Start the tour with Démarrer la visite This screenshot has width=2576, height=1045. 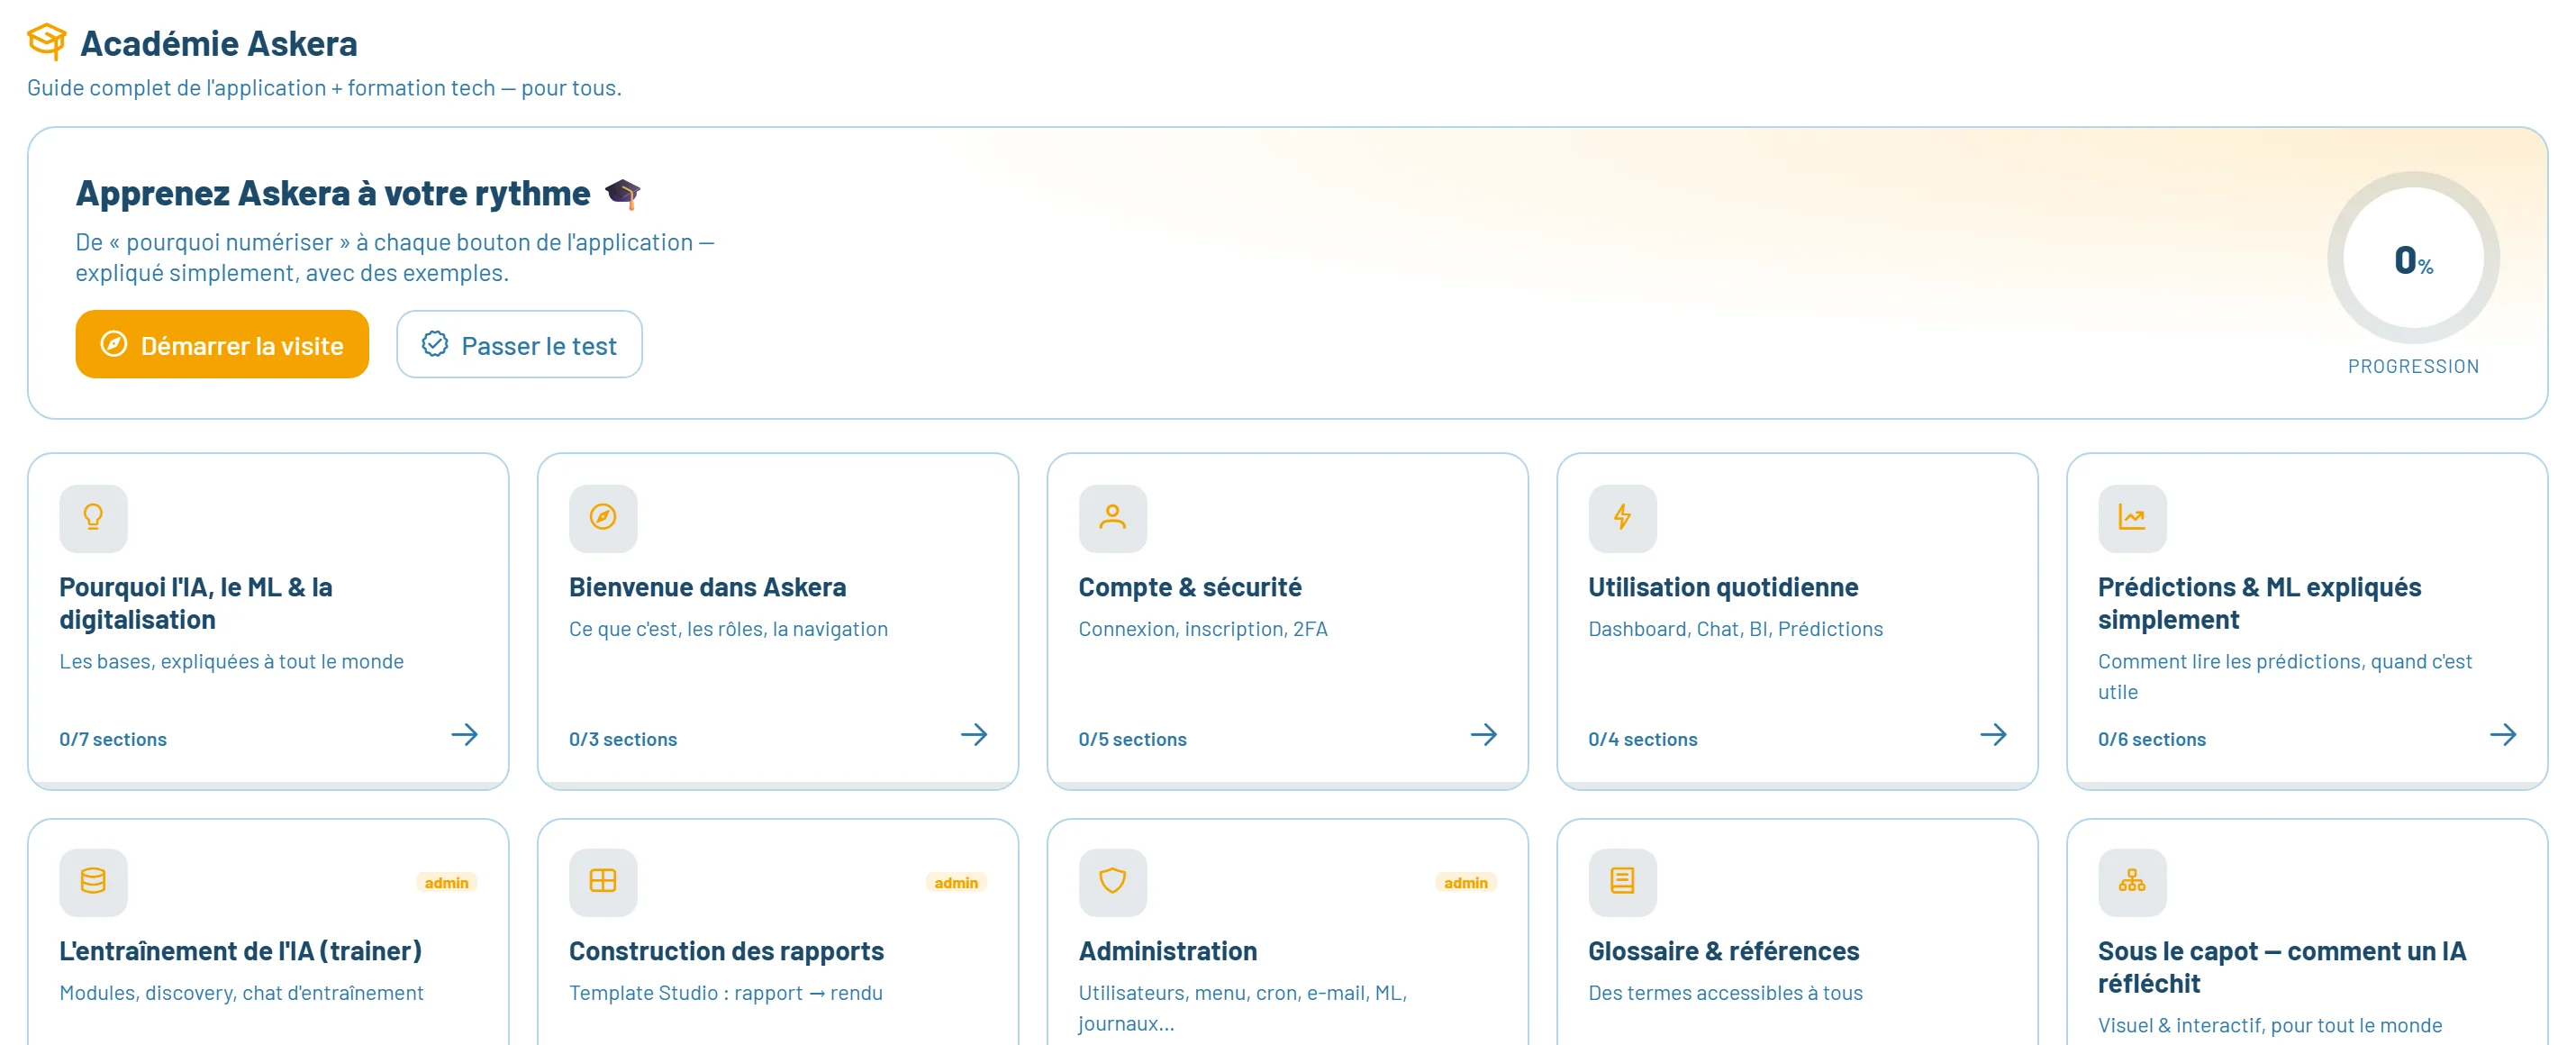[x=222, y=344]
